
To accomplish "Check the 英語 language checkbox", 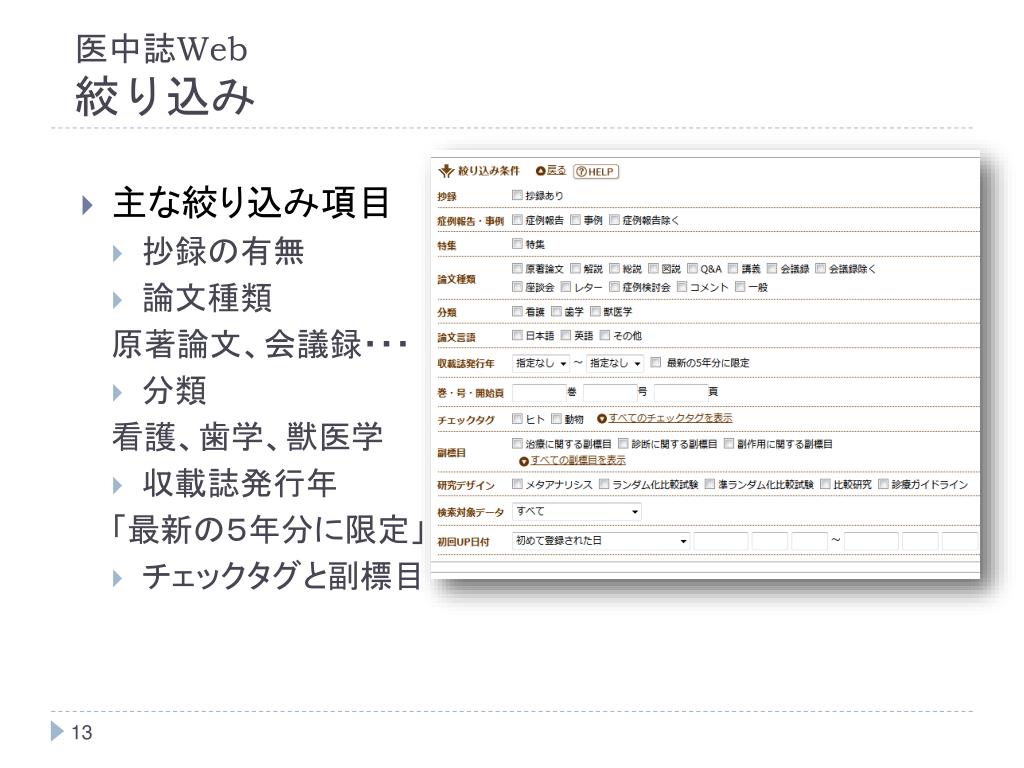I will point(566,336).
